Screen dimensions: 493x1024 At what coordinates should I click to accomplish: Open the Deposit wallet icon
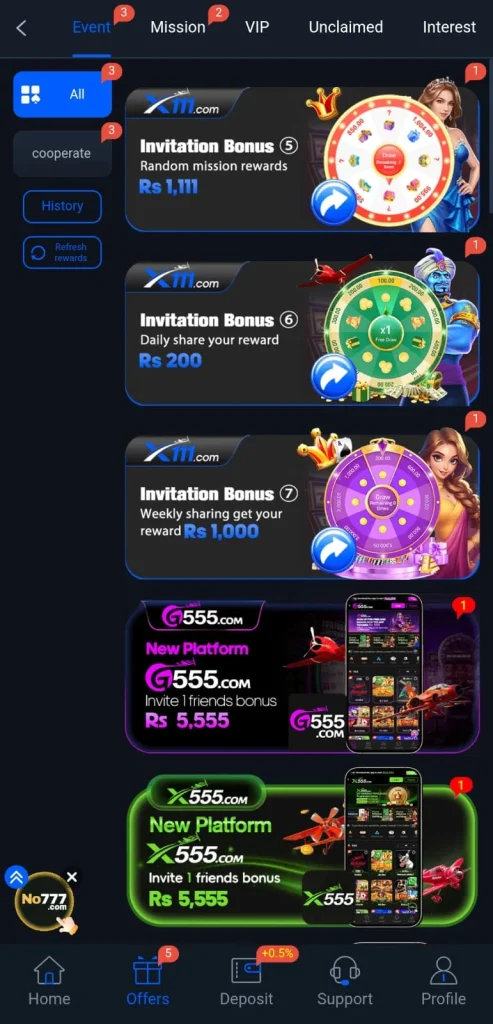[x=246, y=970]
